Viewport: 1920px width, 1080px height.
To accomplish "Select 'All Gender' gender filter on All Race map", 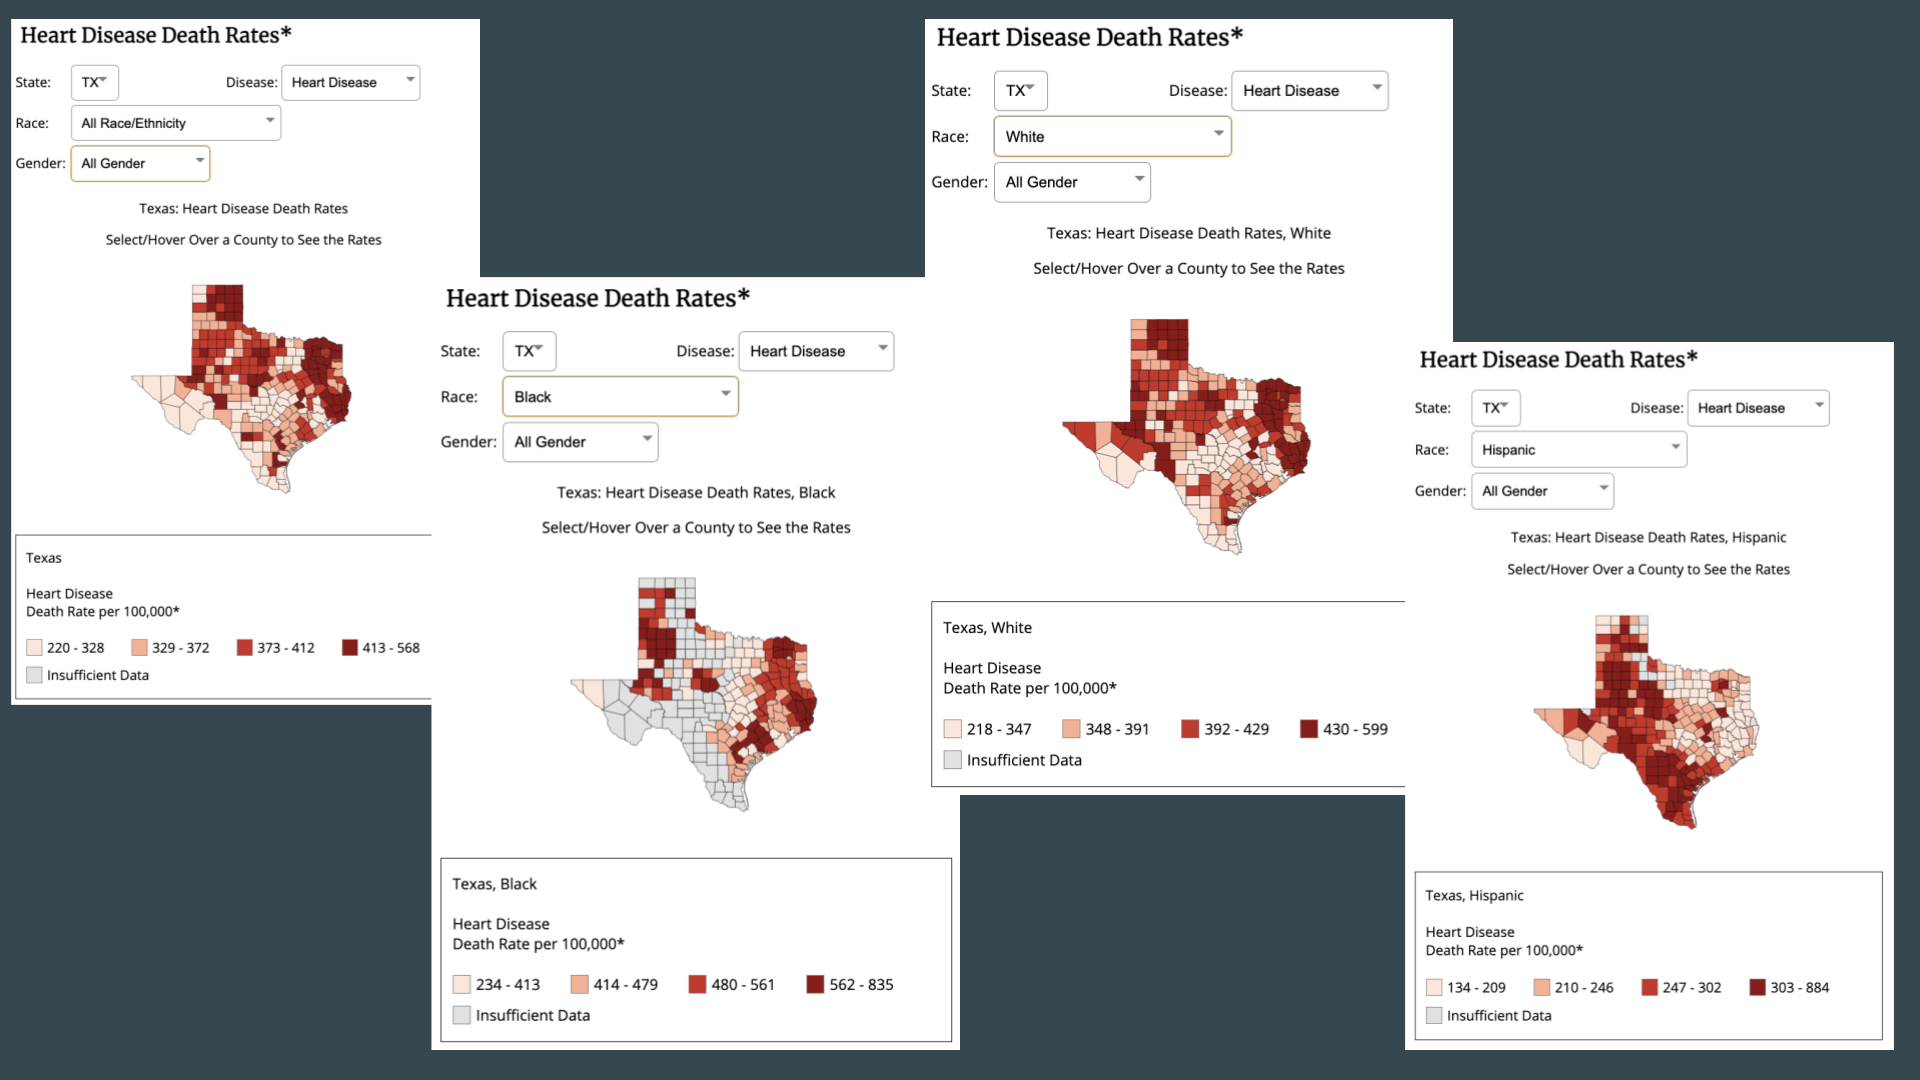I will pos(138,162).
